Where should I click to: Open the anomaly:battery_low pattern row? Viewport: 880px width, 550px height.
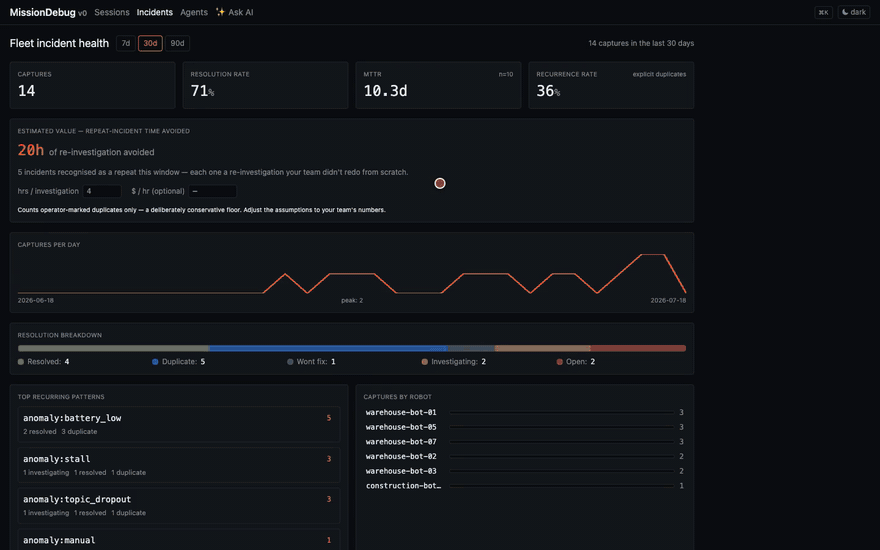click(178, 424)
